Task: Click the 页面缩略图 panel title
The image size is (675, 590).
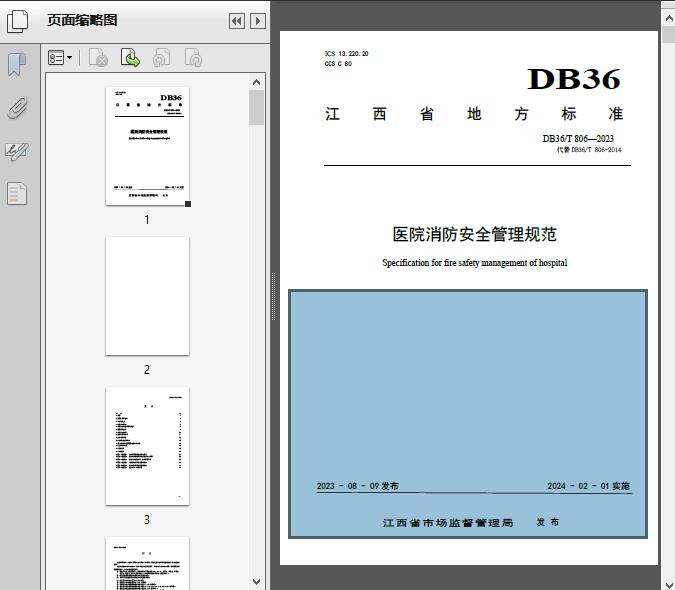Action: (x=82, y=20)
